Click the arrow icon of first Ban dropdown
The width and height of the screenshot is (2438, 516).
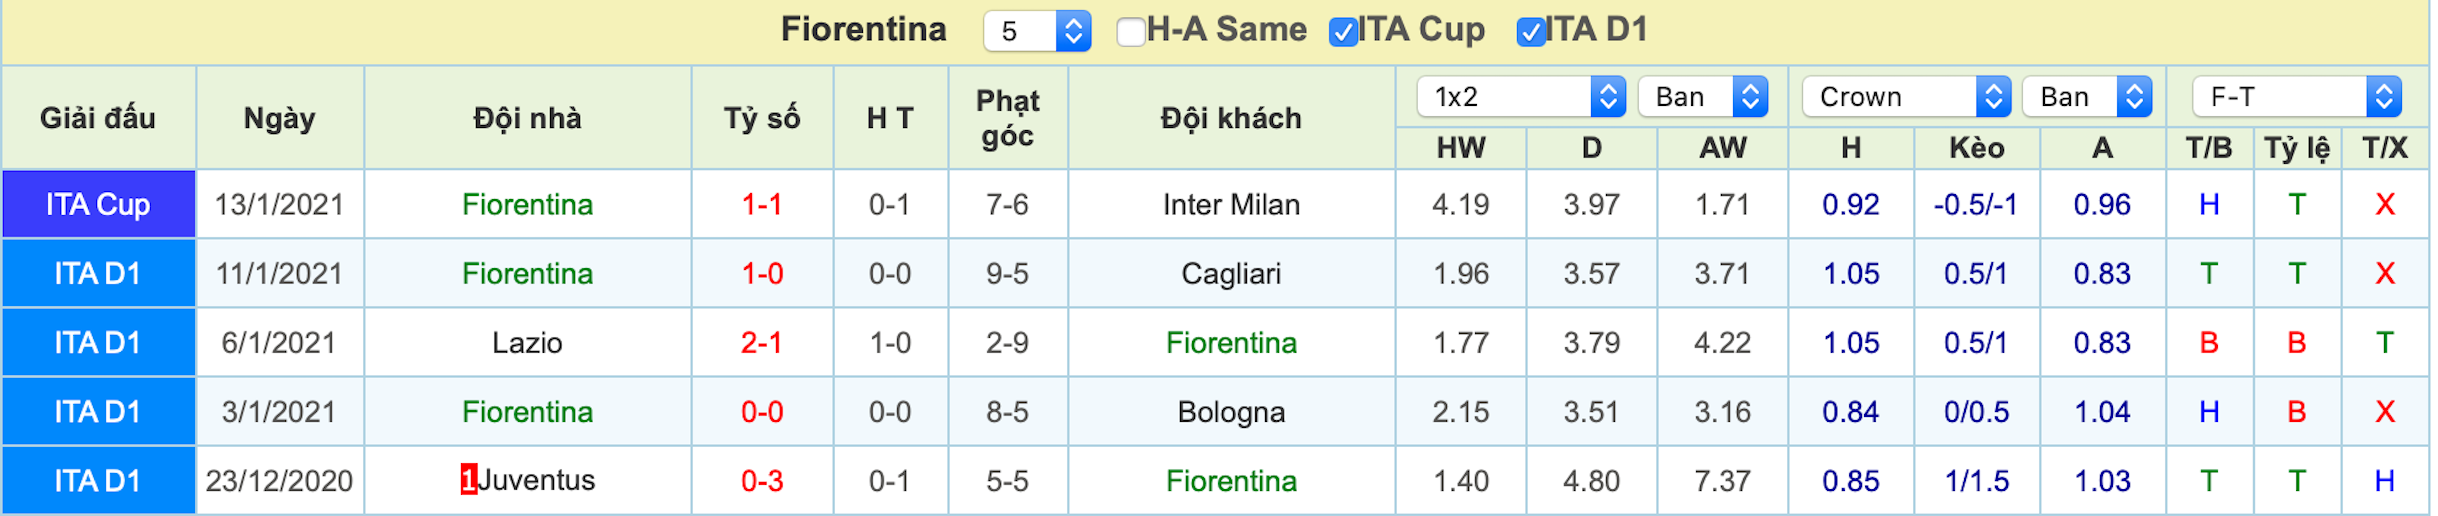[1750, 97]
